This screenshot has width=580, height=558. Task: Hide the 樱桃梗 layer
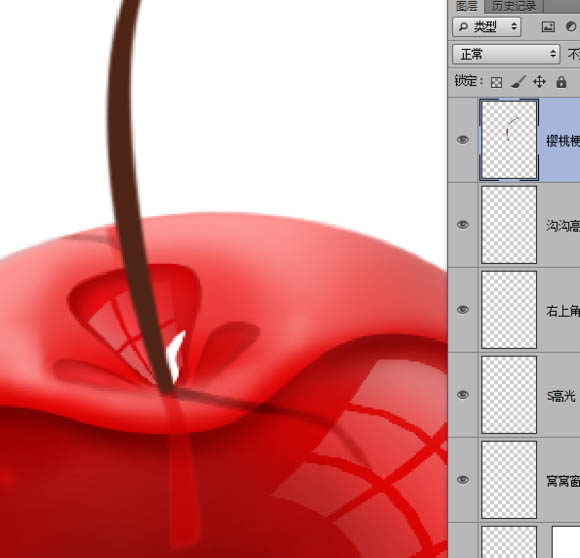[463, 139]
